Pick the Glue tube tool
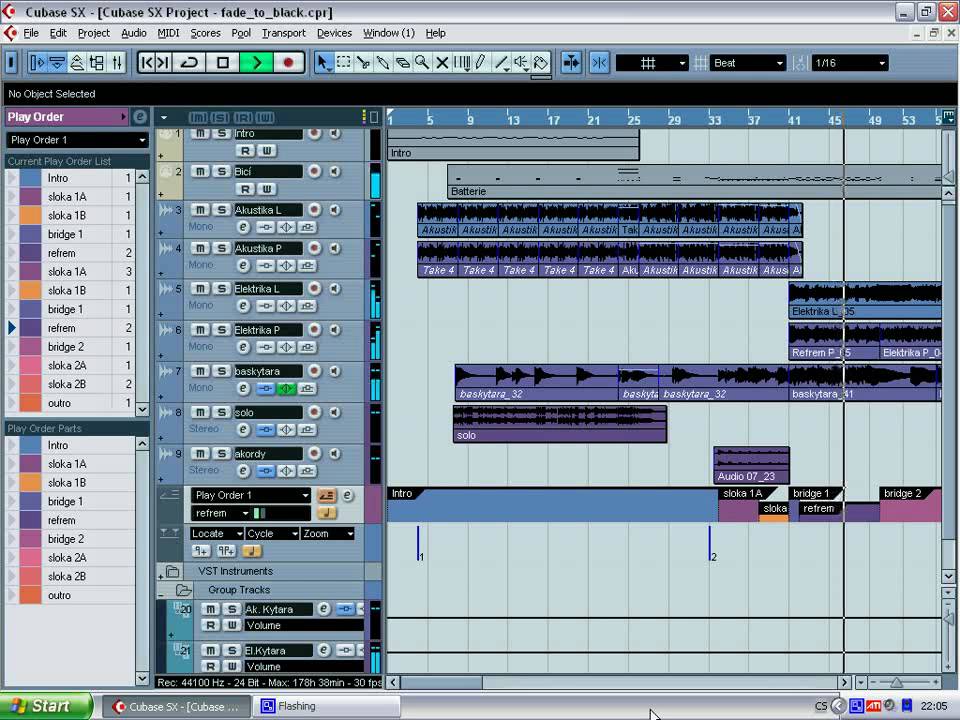The image size is (960, 720). (x=383, y=62)
